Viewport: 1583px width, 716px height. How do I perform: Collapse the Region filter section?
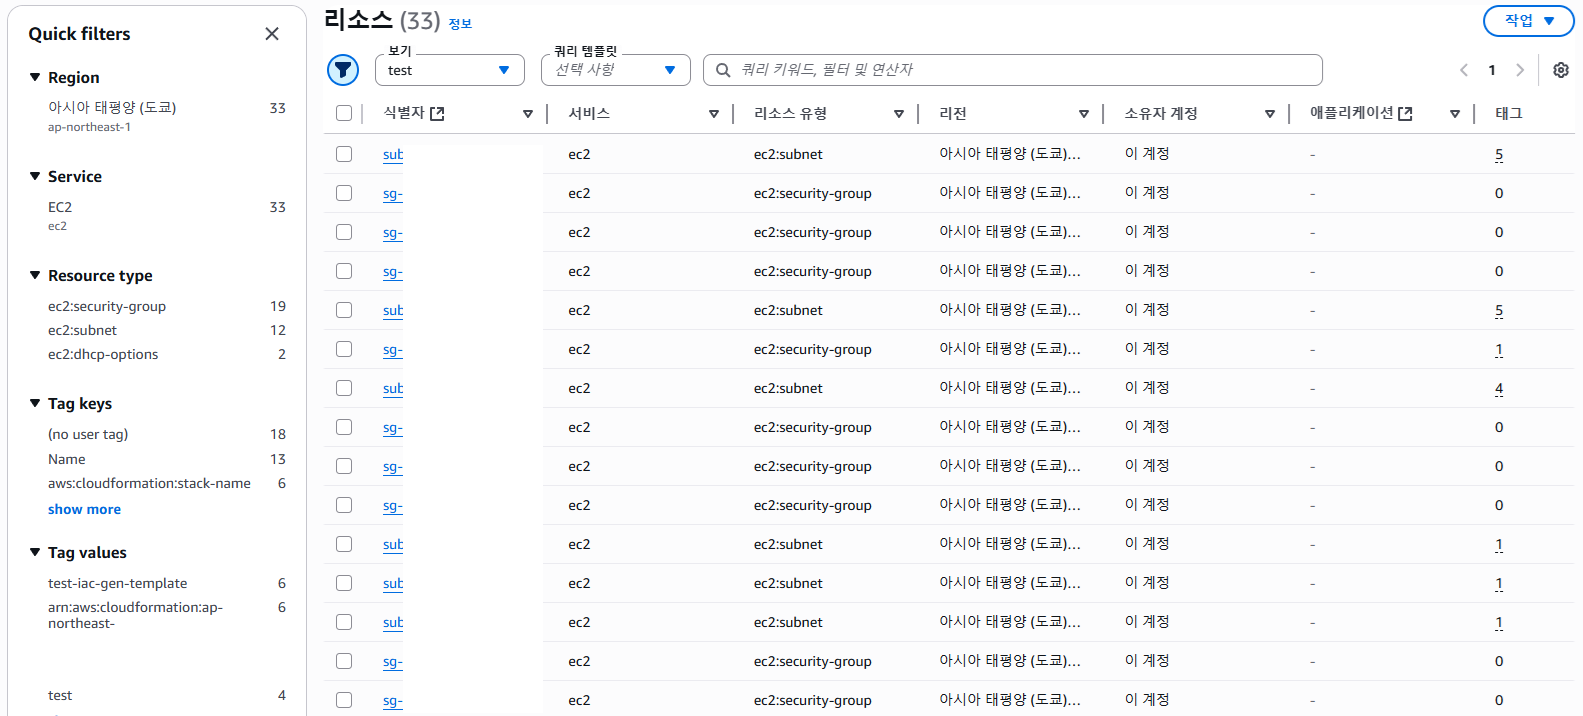coord(35,77)
